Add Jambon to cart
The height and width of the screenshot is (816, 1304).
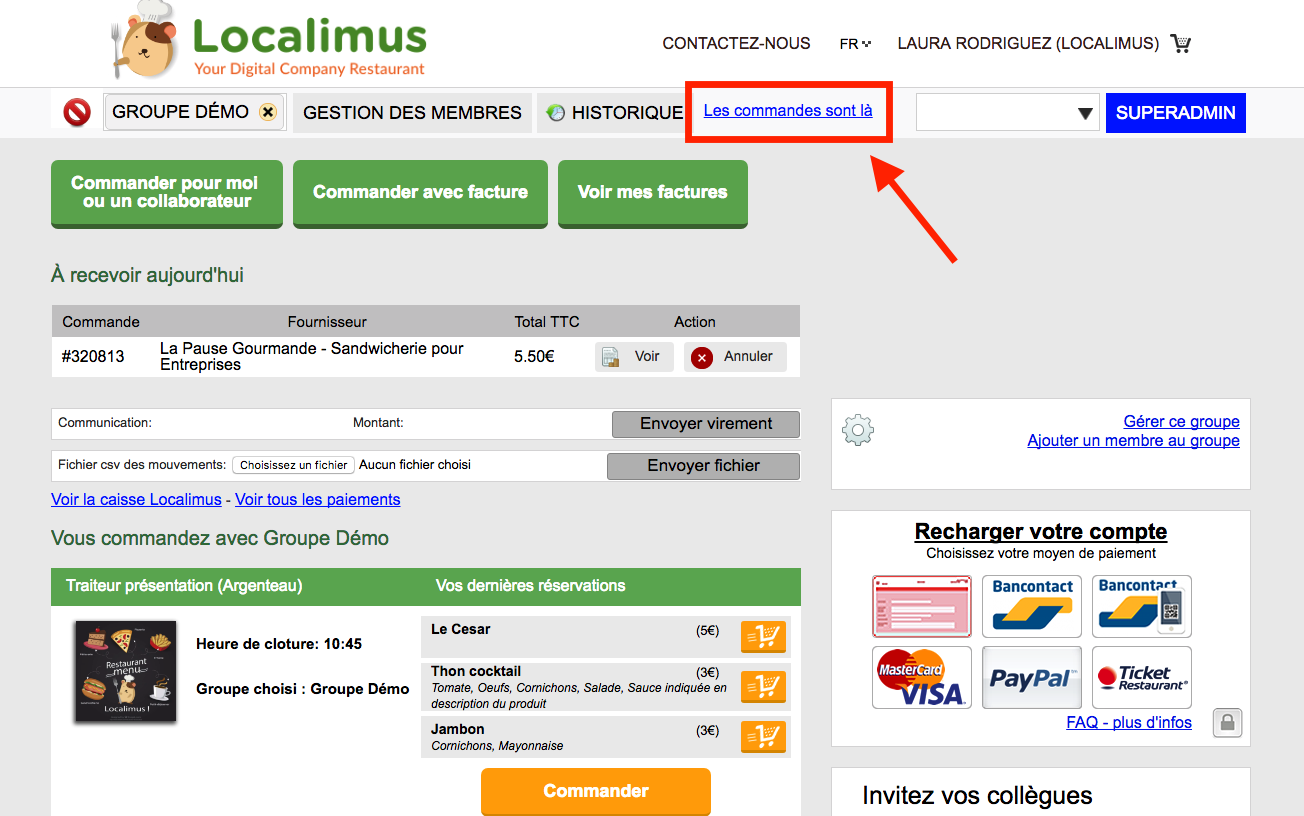pyautogui.click(x=763, y=737)
